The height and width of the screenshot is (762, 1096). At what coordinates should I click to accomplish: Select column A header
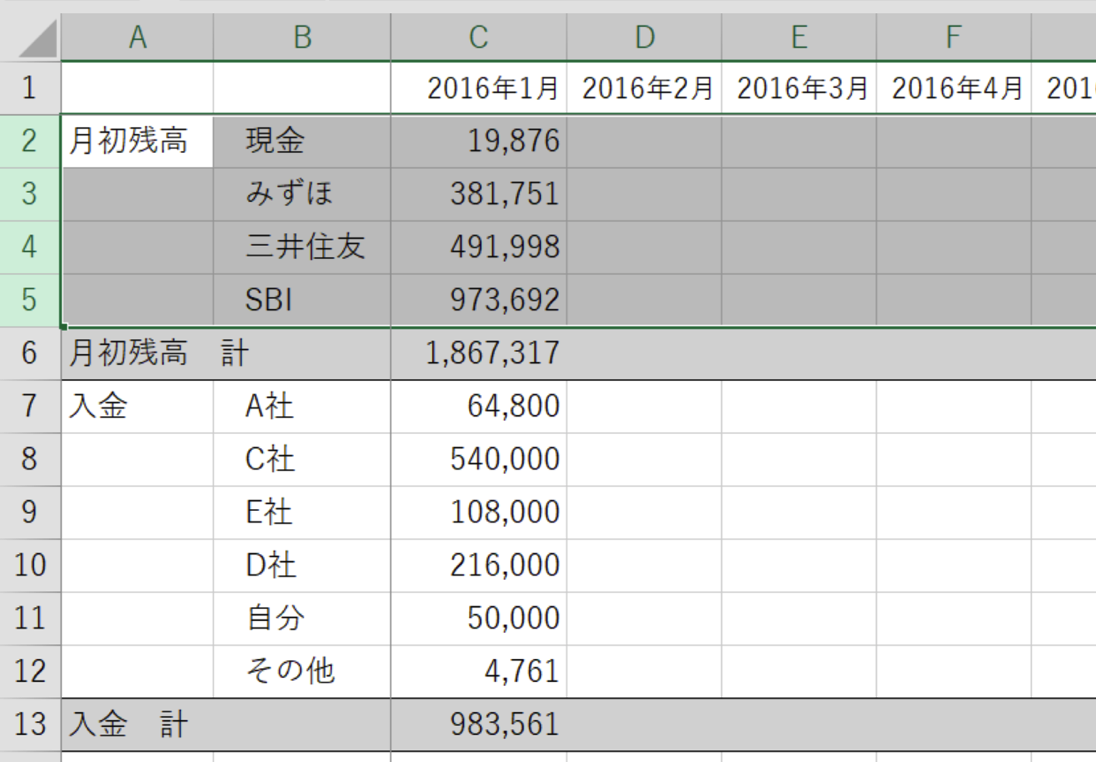coord(137,38)
